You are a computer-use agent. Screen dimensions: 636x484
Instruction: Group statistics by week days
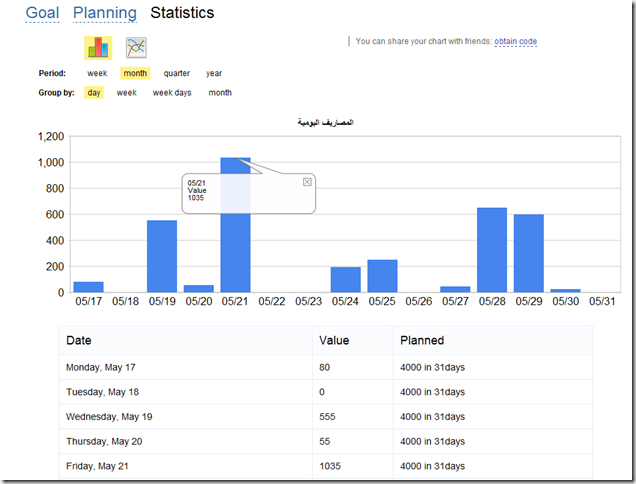pos(172,92)
